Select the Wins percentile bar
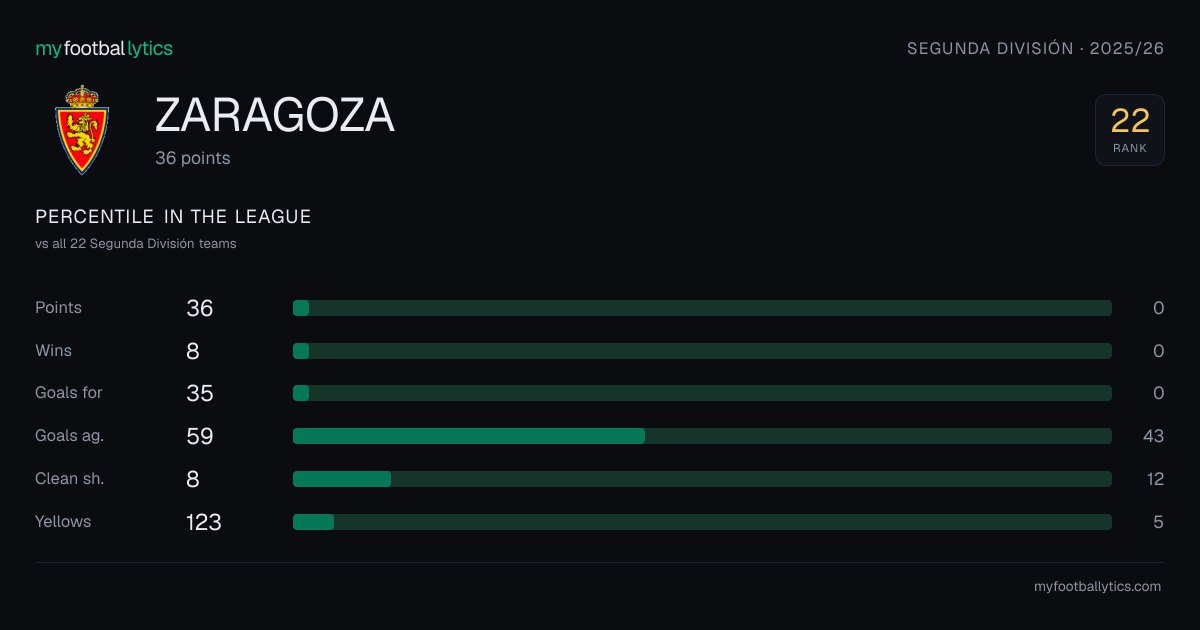This screenshot has width=1200, height=630. pyautogui.click(x=702, y=351)
